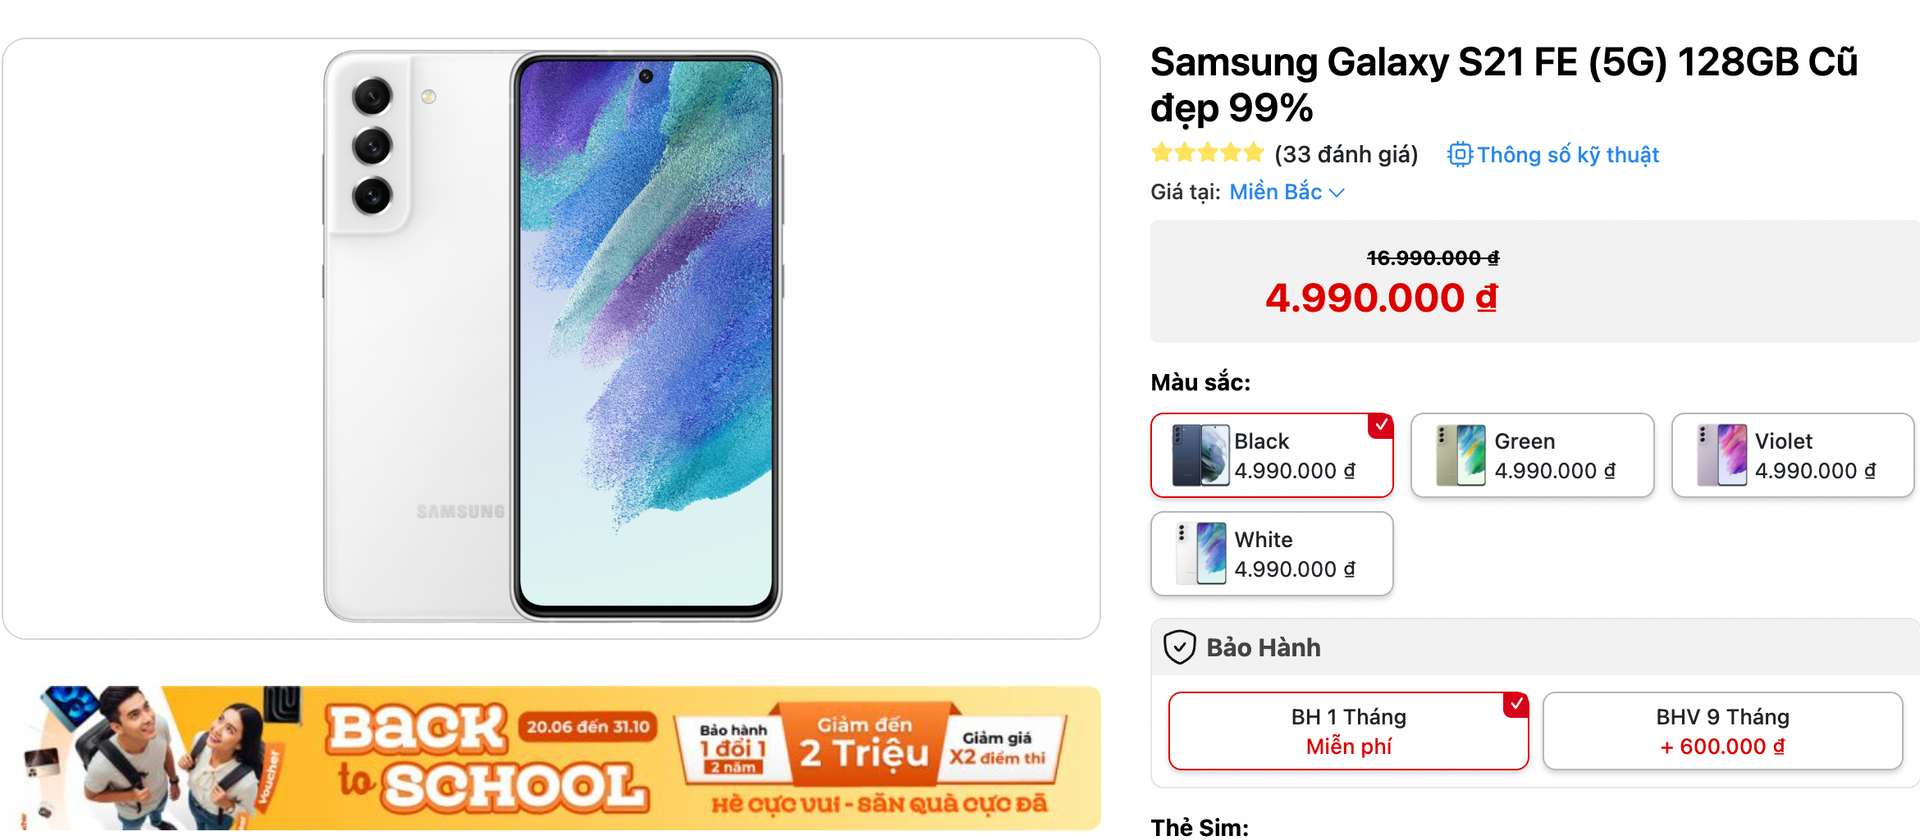
Task: Choose the BHV 9 Tháng warranty option
Action: [x=1722, y=731]
